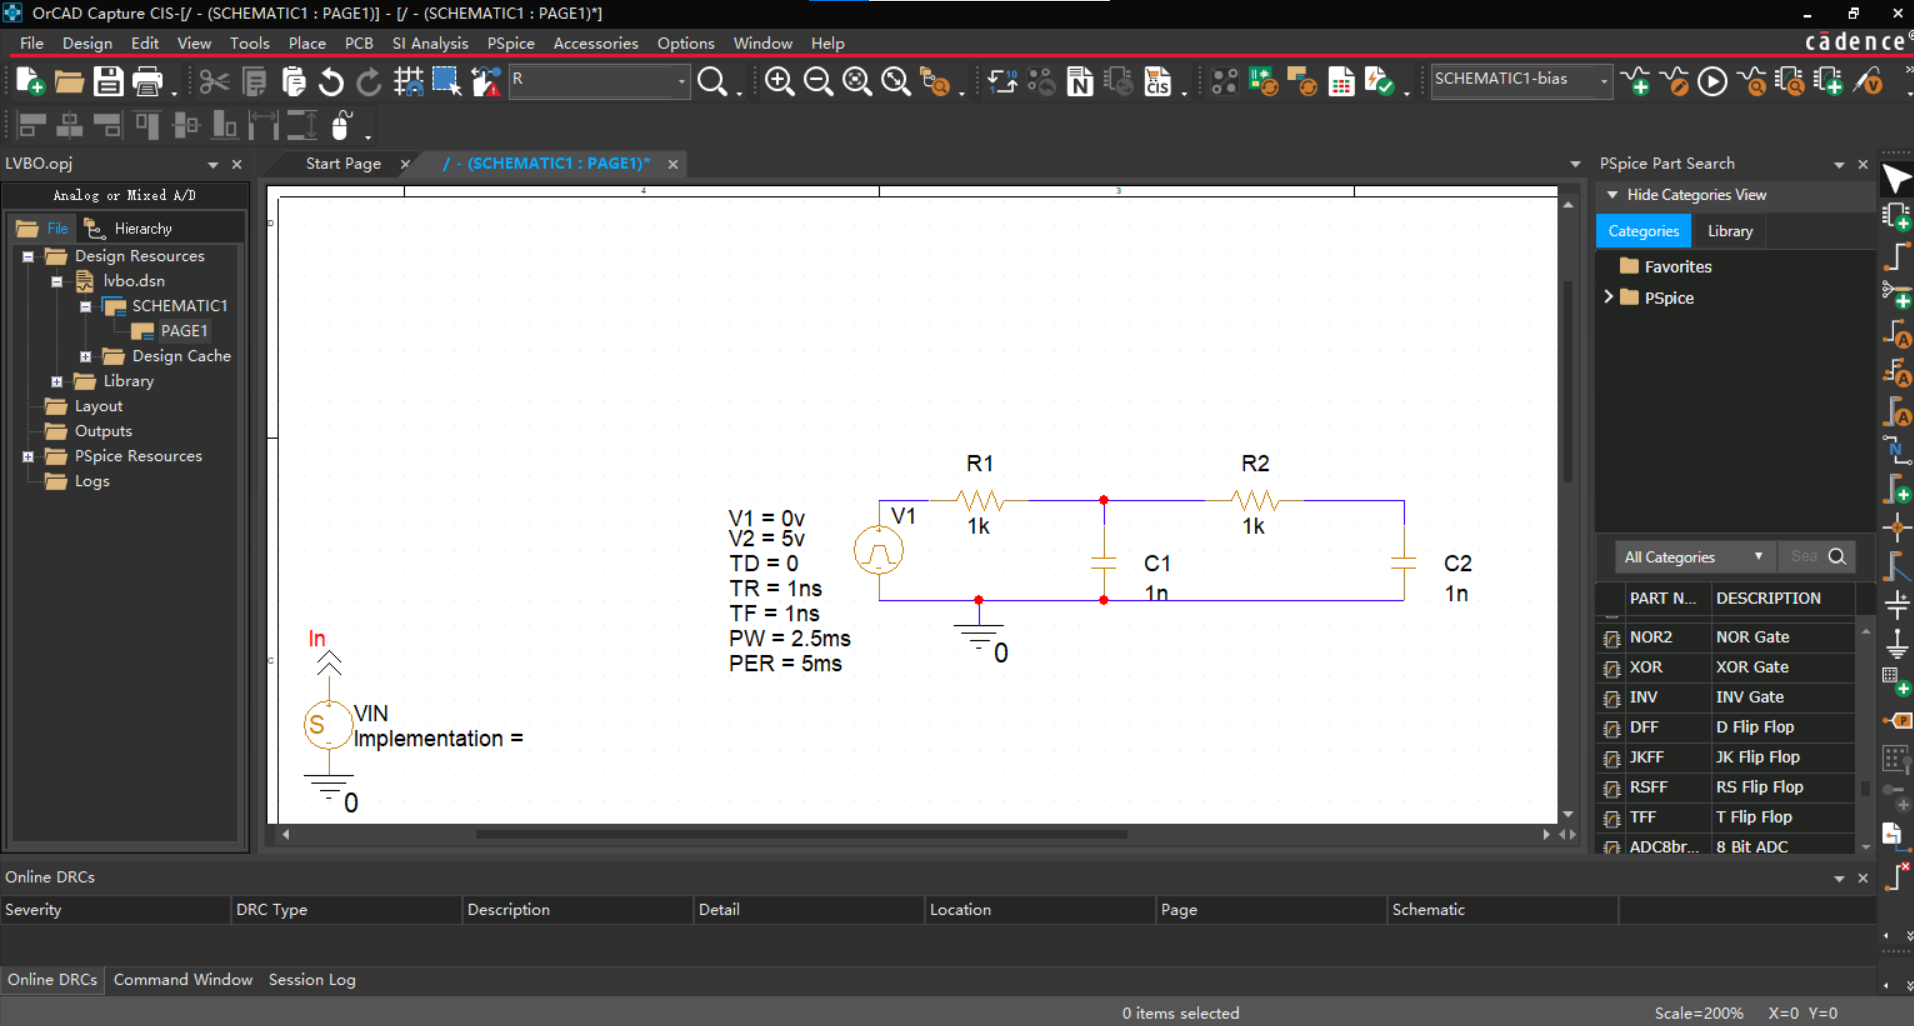Image resolution: width=1914 pixels, height=1026 pixels.
Task: Select the Outputs folder
Action: (103, 431)
